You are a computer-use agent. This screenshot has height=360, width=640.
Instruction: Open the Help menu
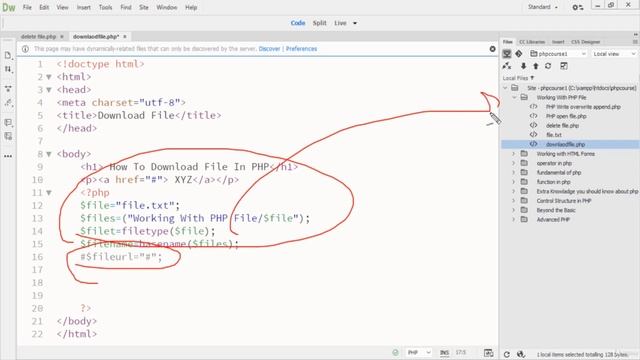(x=191, y=7)
